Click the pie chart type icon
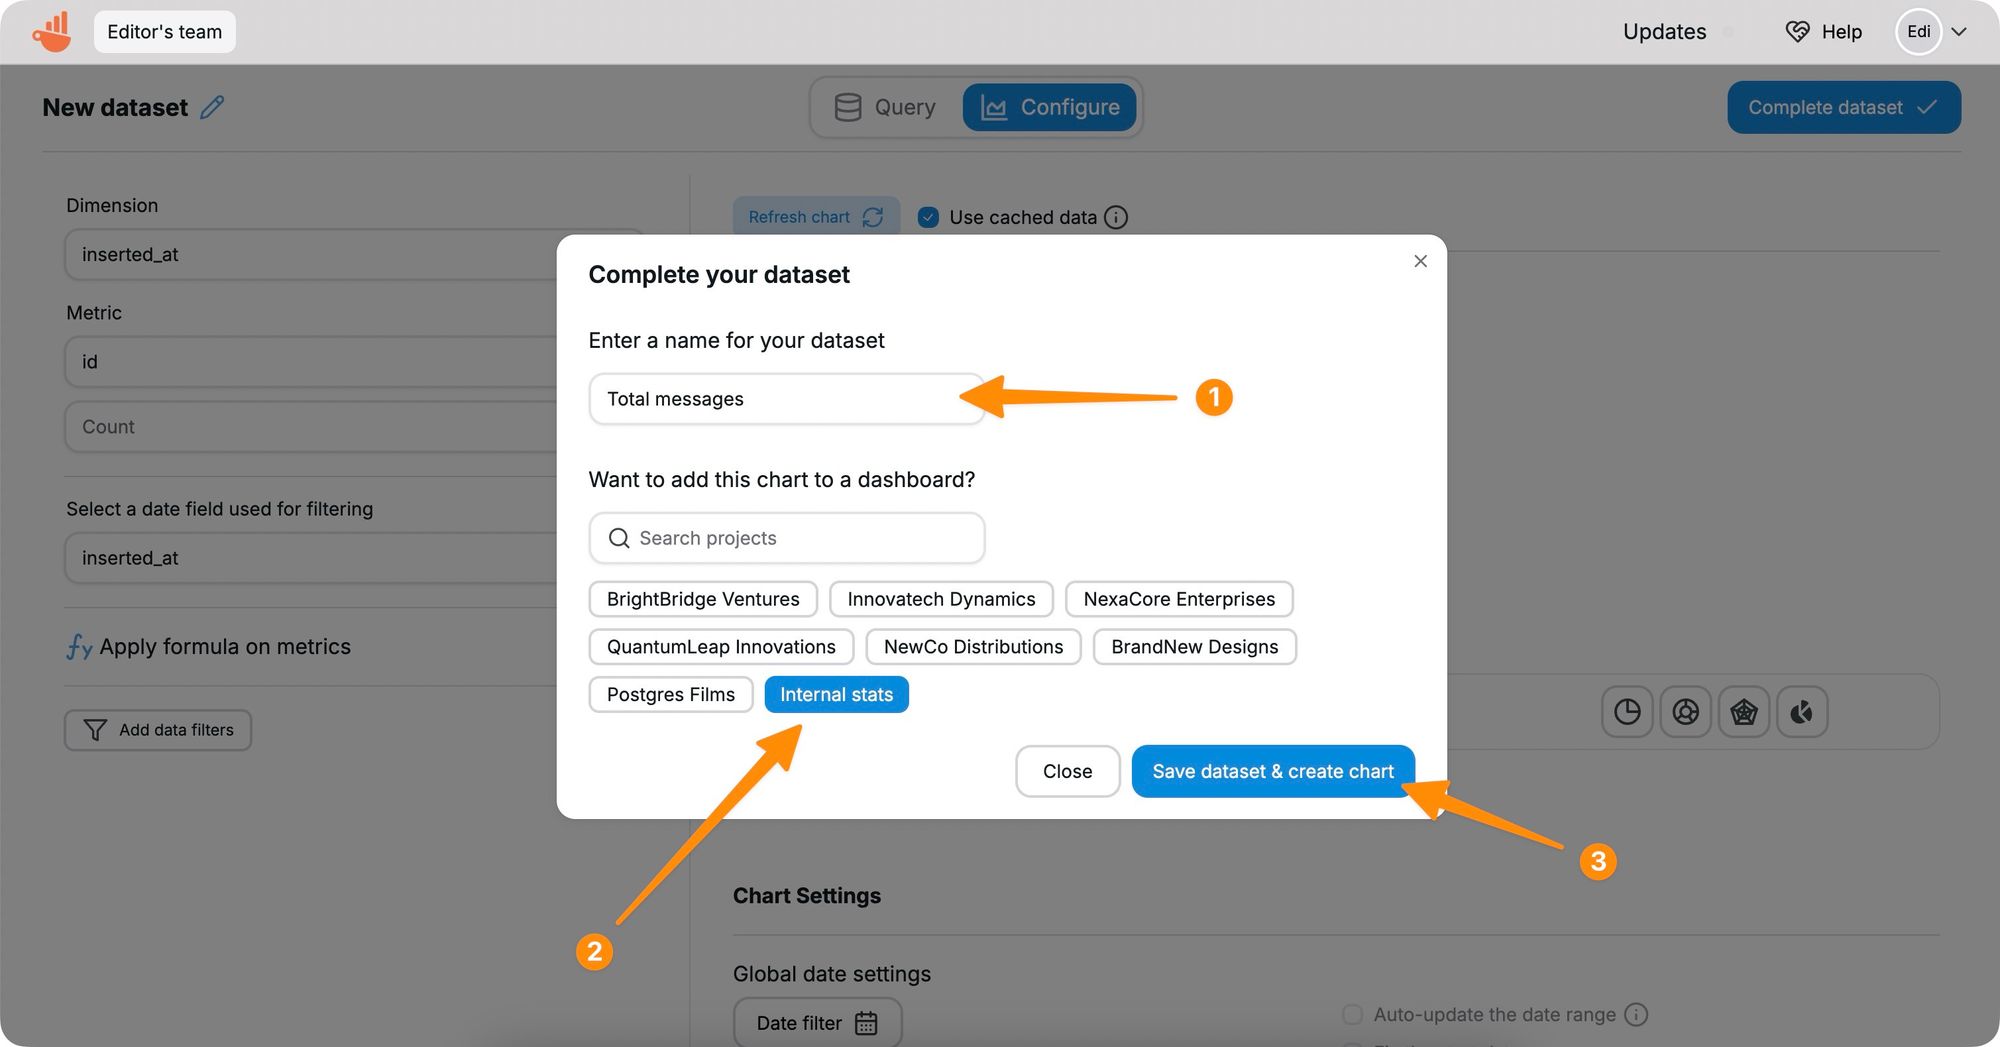The width and height of the screenshot is (2000, 1047). (1627, 712)
